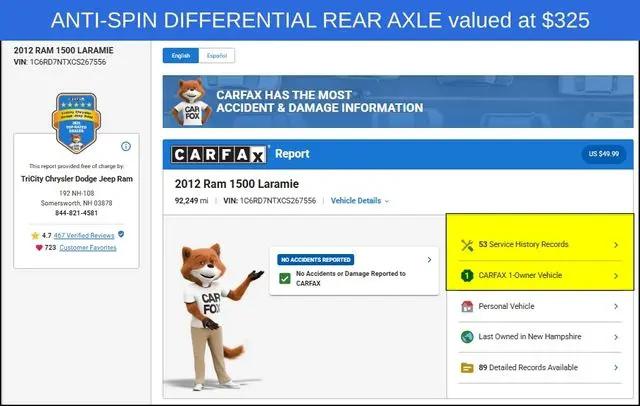Click the 2012 RAM 1500 LARAMIE sidebar heading
640x406 pixels.
tap(64, 50)
